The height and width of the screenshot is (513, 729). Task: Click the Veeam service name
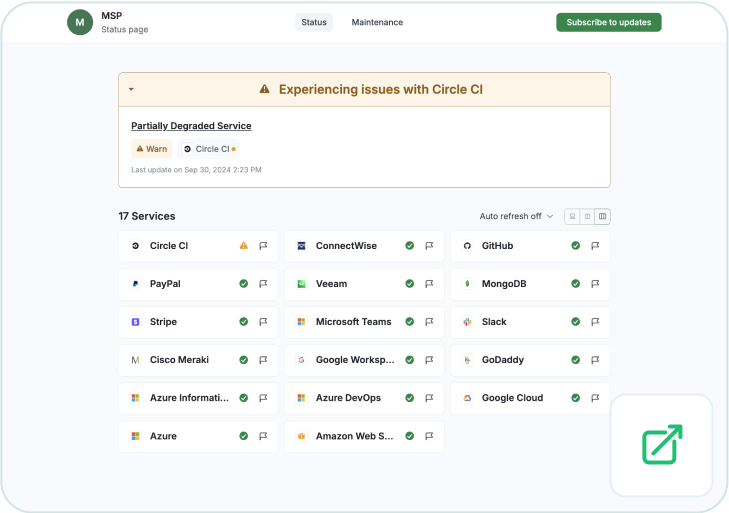tap(331, 284)
